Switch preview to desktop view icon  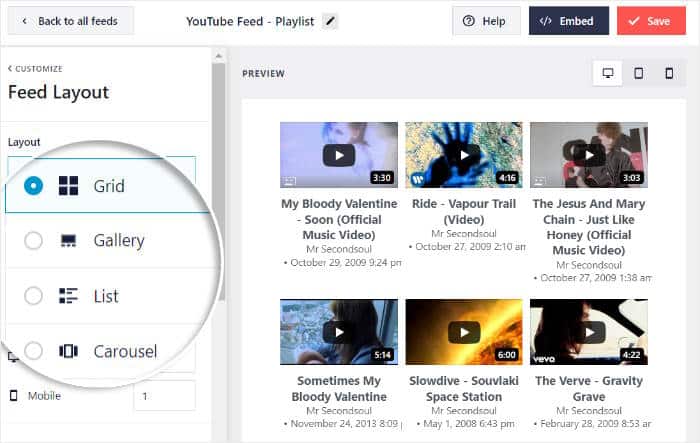(x=608, y=73)
